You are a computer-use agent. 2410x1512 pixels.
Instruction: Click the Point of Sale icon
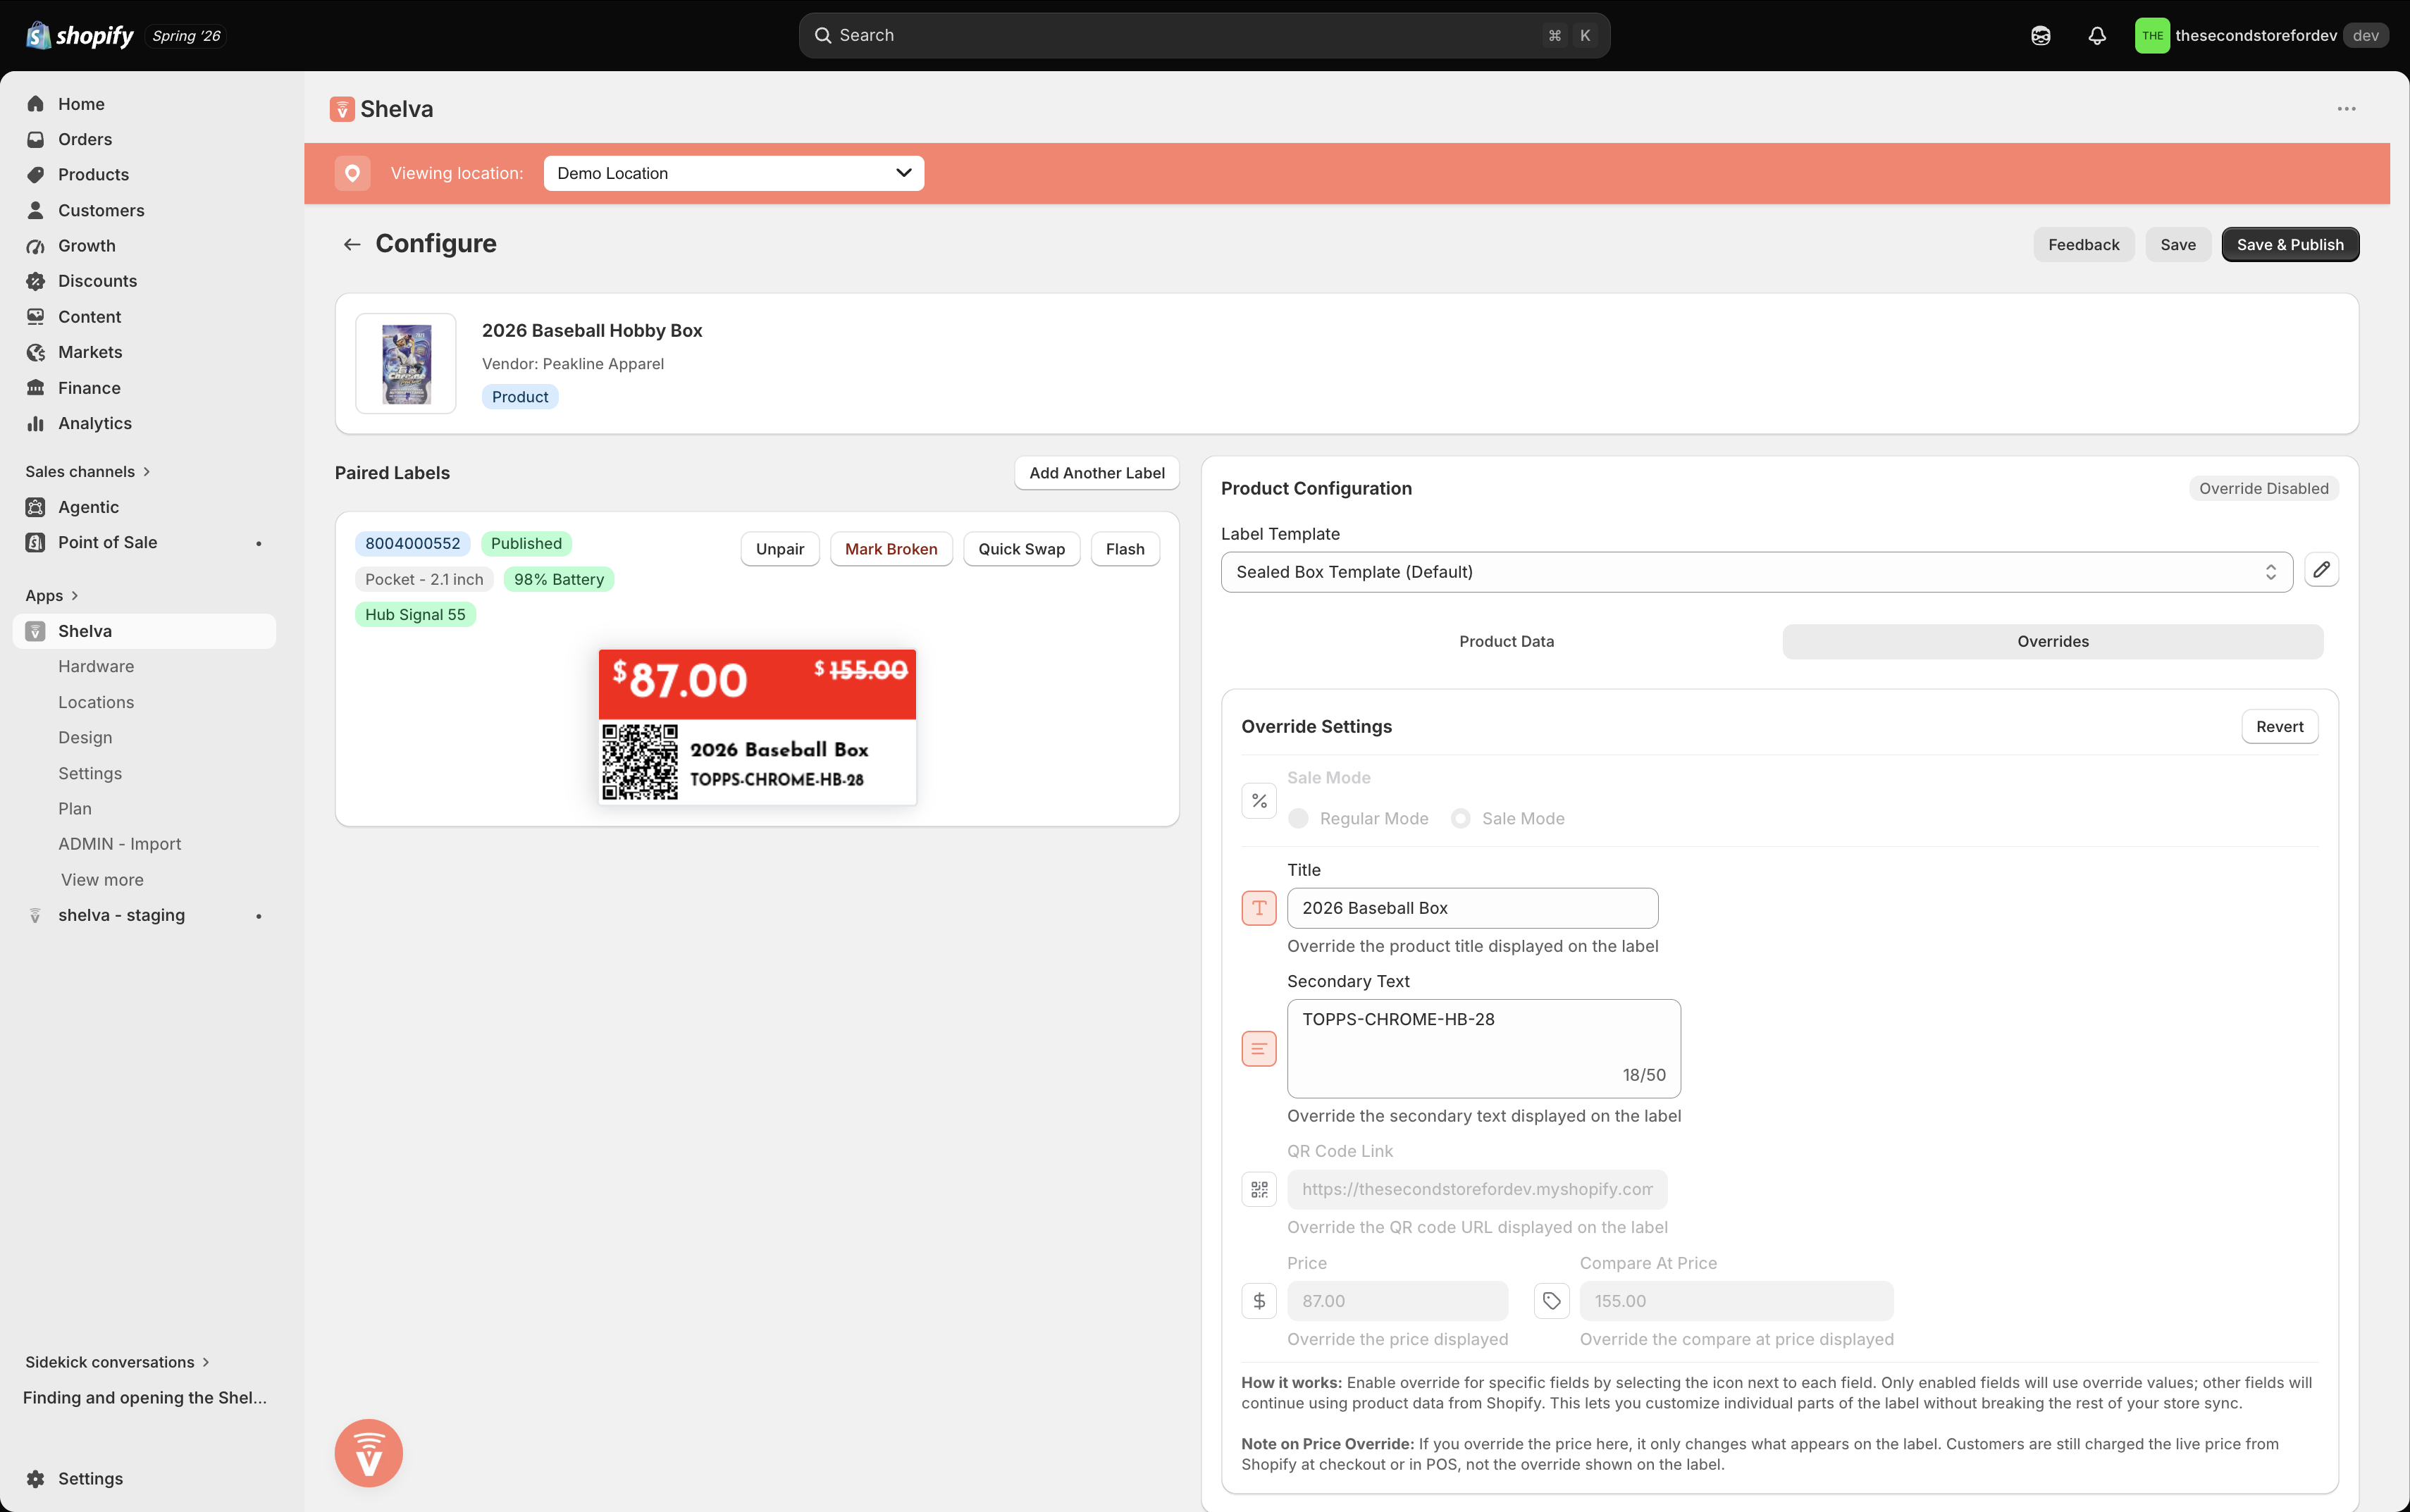(36, 542)
